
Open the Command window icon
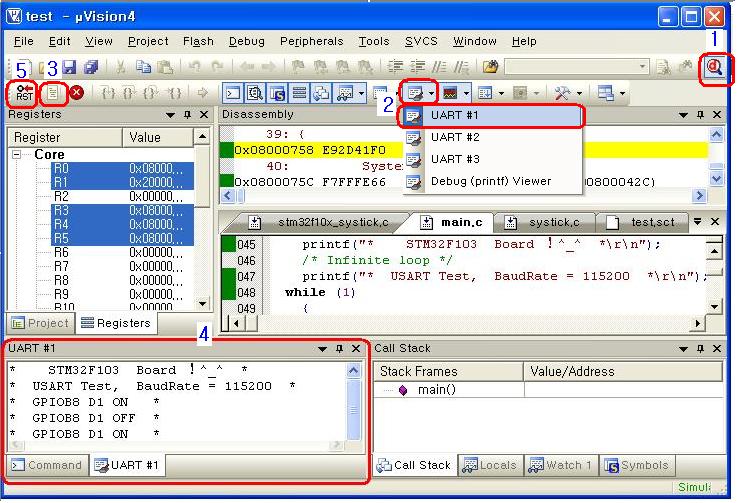pos(233,93)
